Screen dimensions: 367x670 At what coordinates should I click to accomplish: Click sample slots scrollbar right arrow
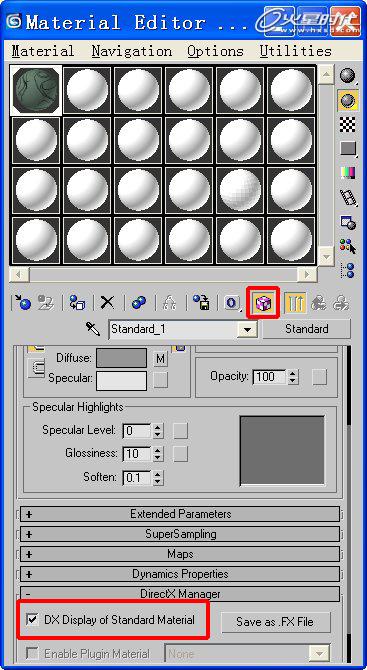pos(307,274)
